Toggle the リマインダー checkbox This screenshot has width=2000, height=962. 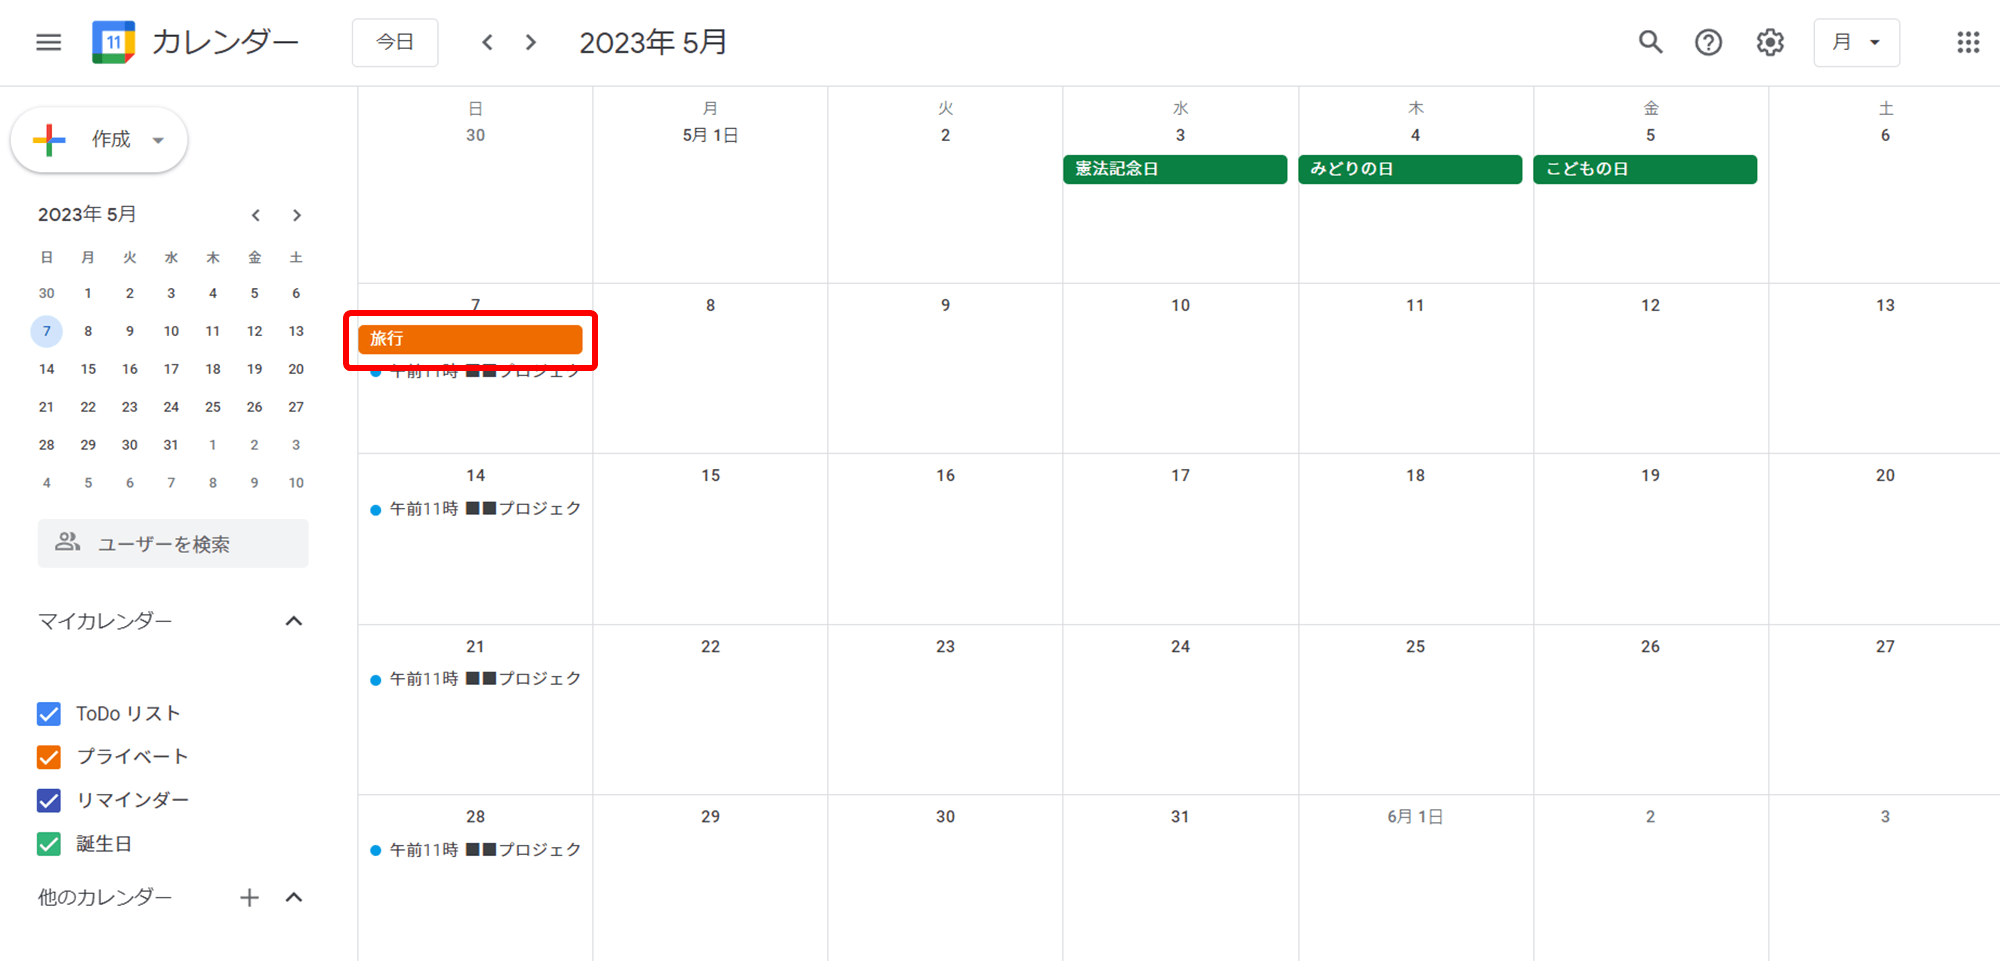coord(48,800)
